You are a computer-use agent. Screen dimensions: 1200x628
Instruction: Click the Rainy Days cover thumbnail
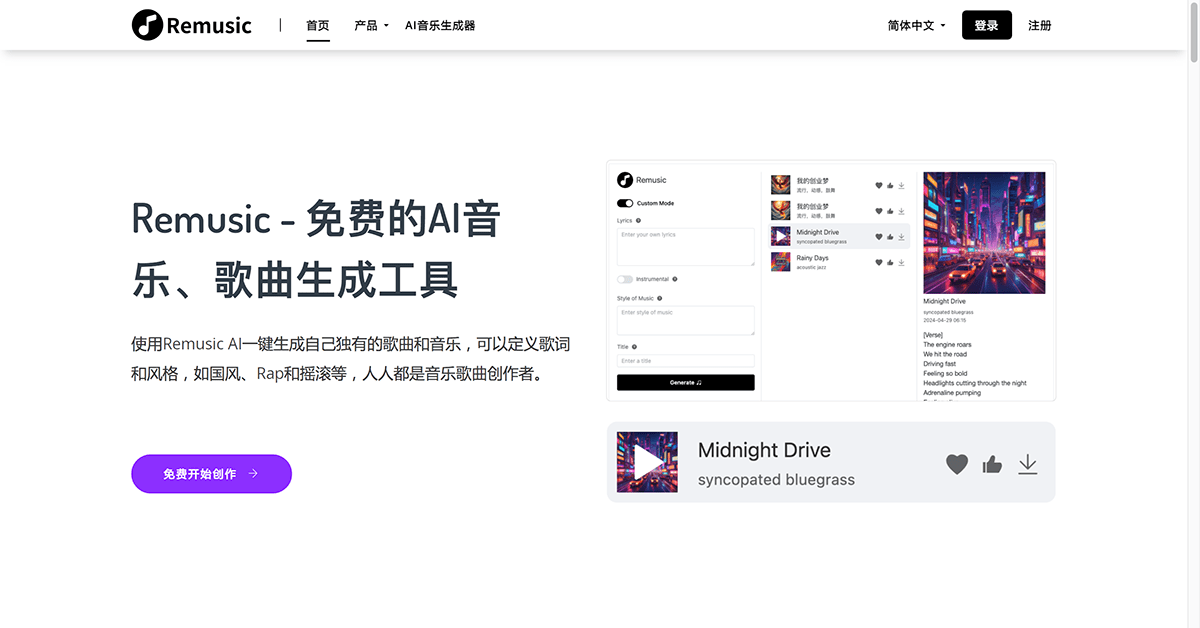pos(781,262)
